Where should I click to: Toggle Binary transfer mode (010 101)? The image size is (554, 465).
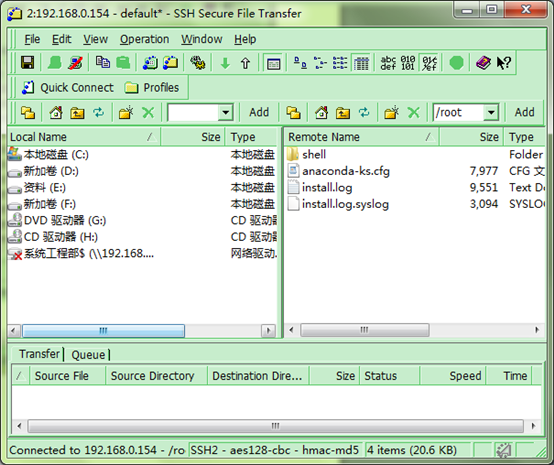[408, 63]
